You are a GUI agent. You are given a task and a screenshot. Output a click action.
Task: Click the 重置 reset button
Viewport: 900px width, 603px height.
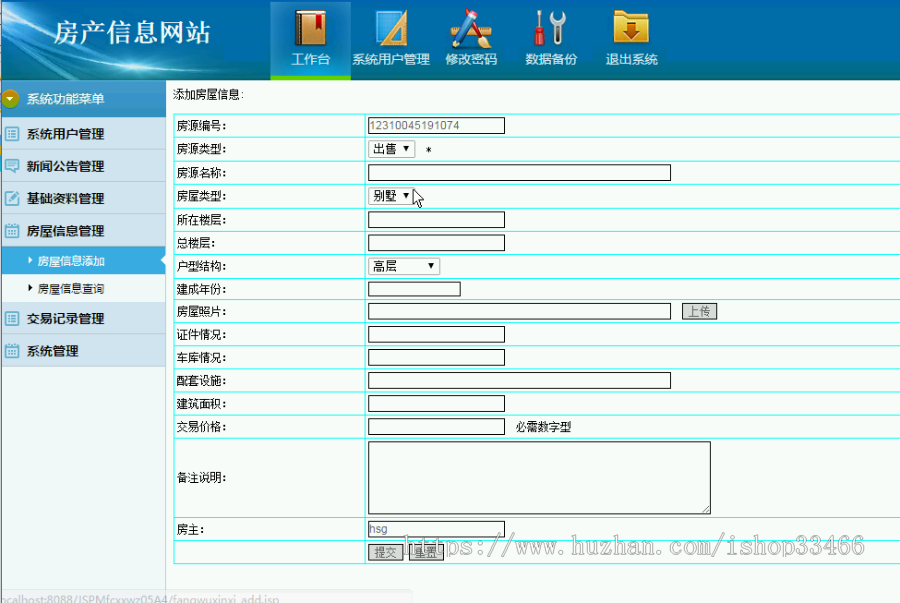[425, 551]
